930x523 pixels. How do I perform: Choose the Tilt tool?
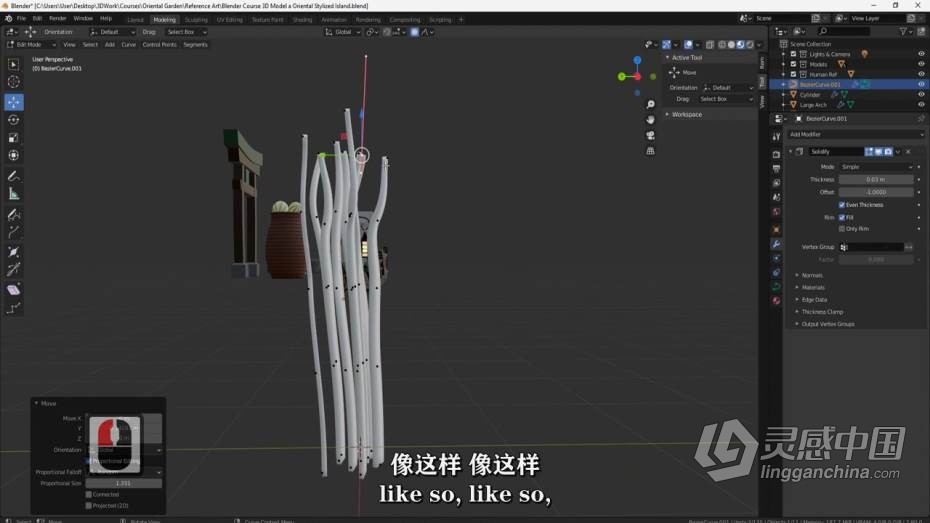coord(14,270)
